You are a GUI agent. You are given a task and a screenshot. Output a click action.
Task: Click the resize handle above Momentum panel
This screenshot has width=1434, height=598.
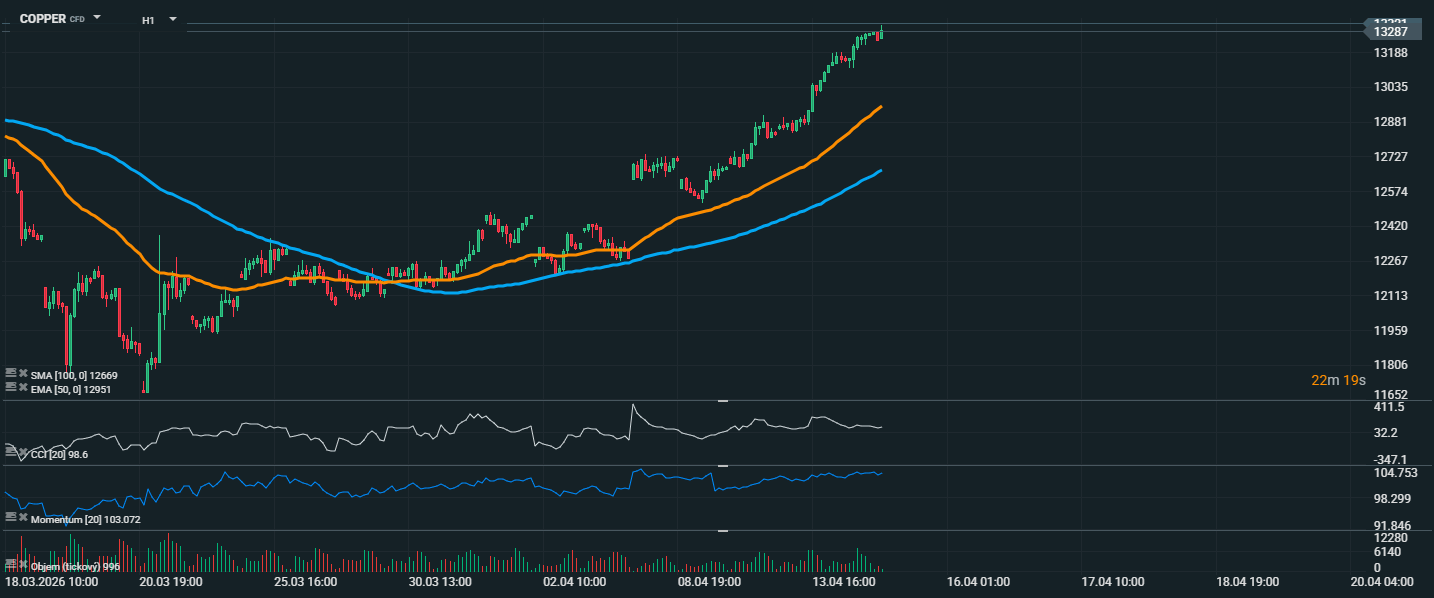(x=723, y=466)
